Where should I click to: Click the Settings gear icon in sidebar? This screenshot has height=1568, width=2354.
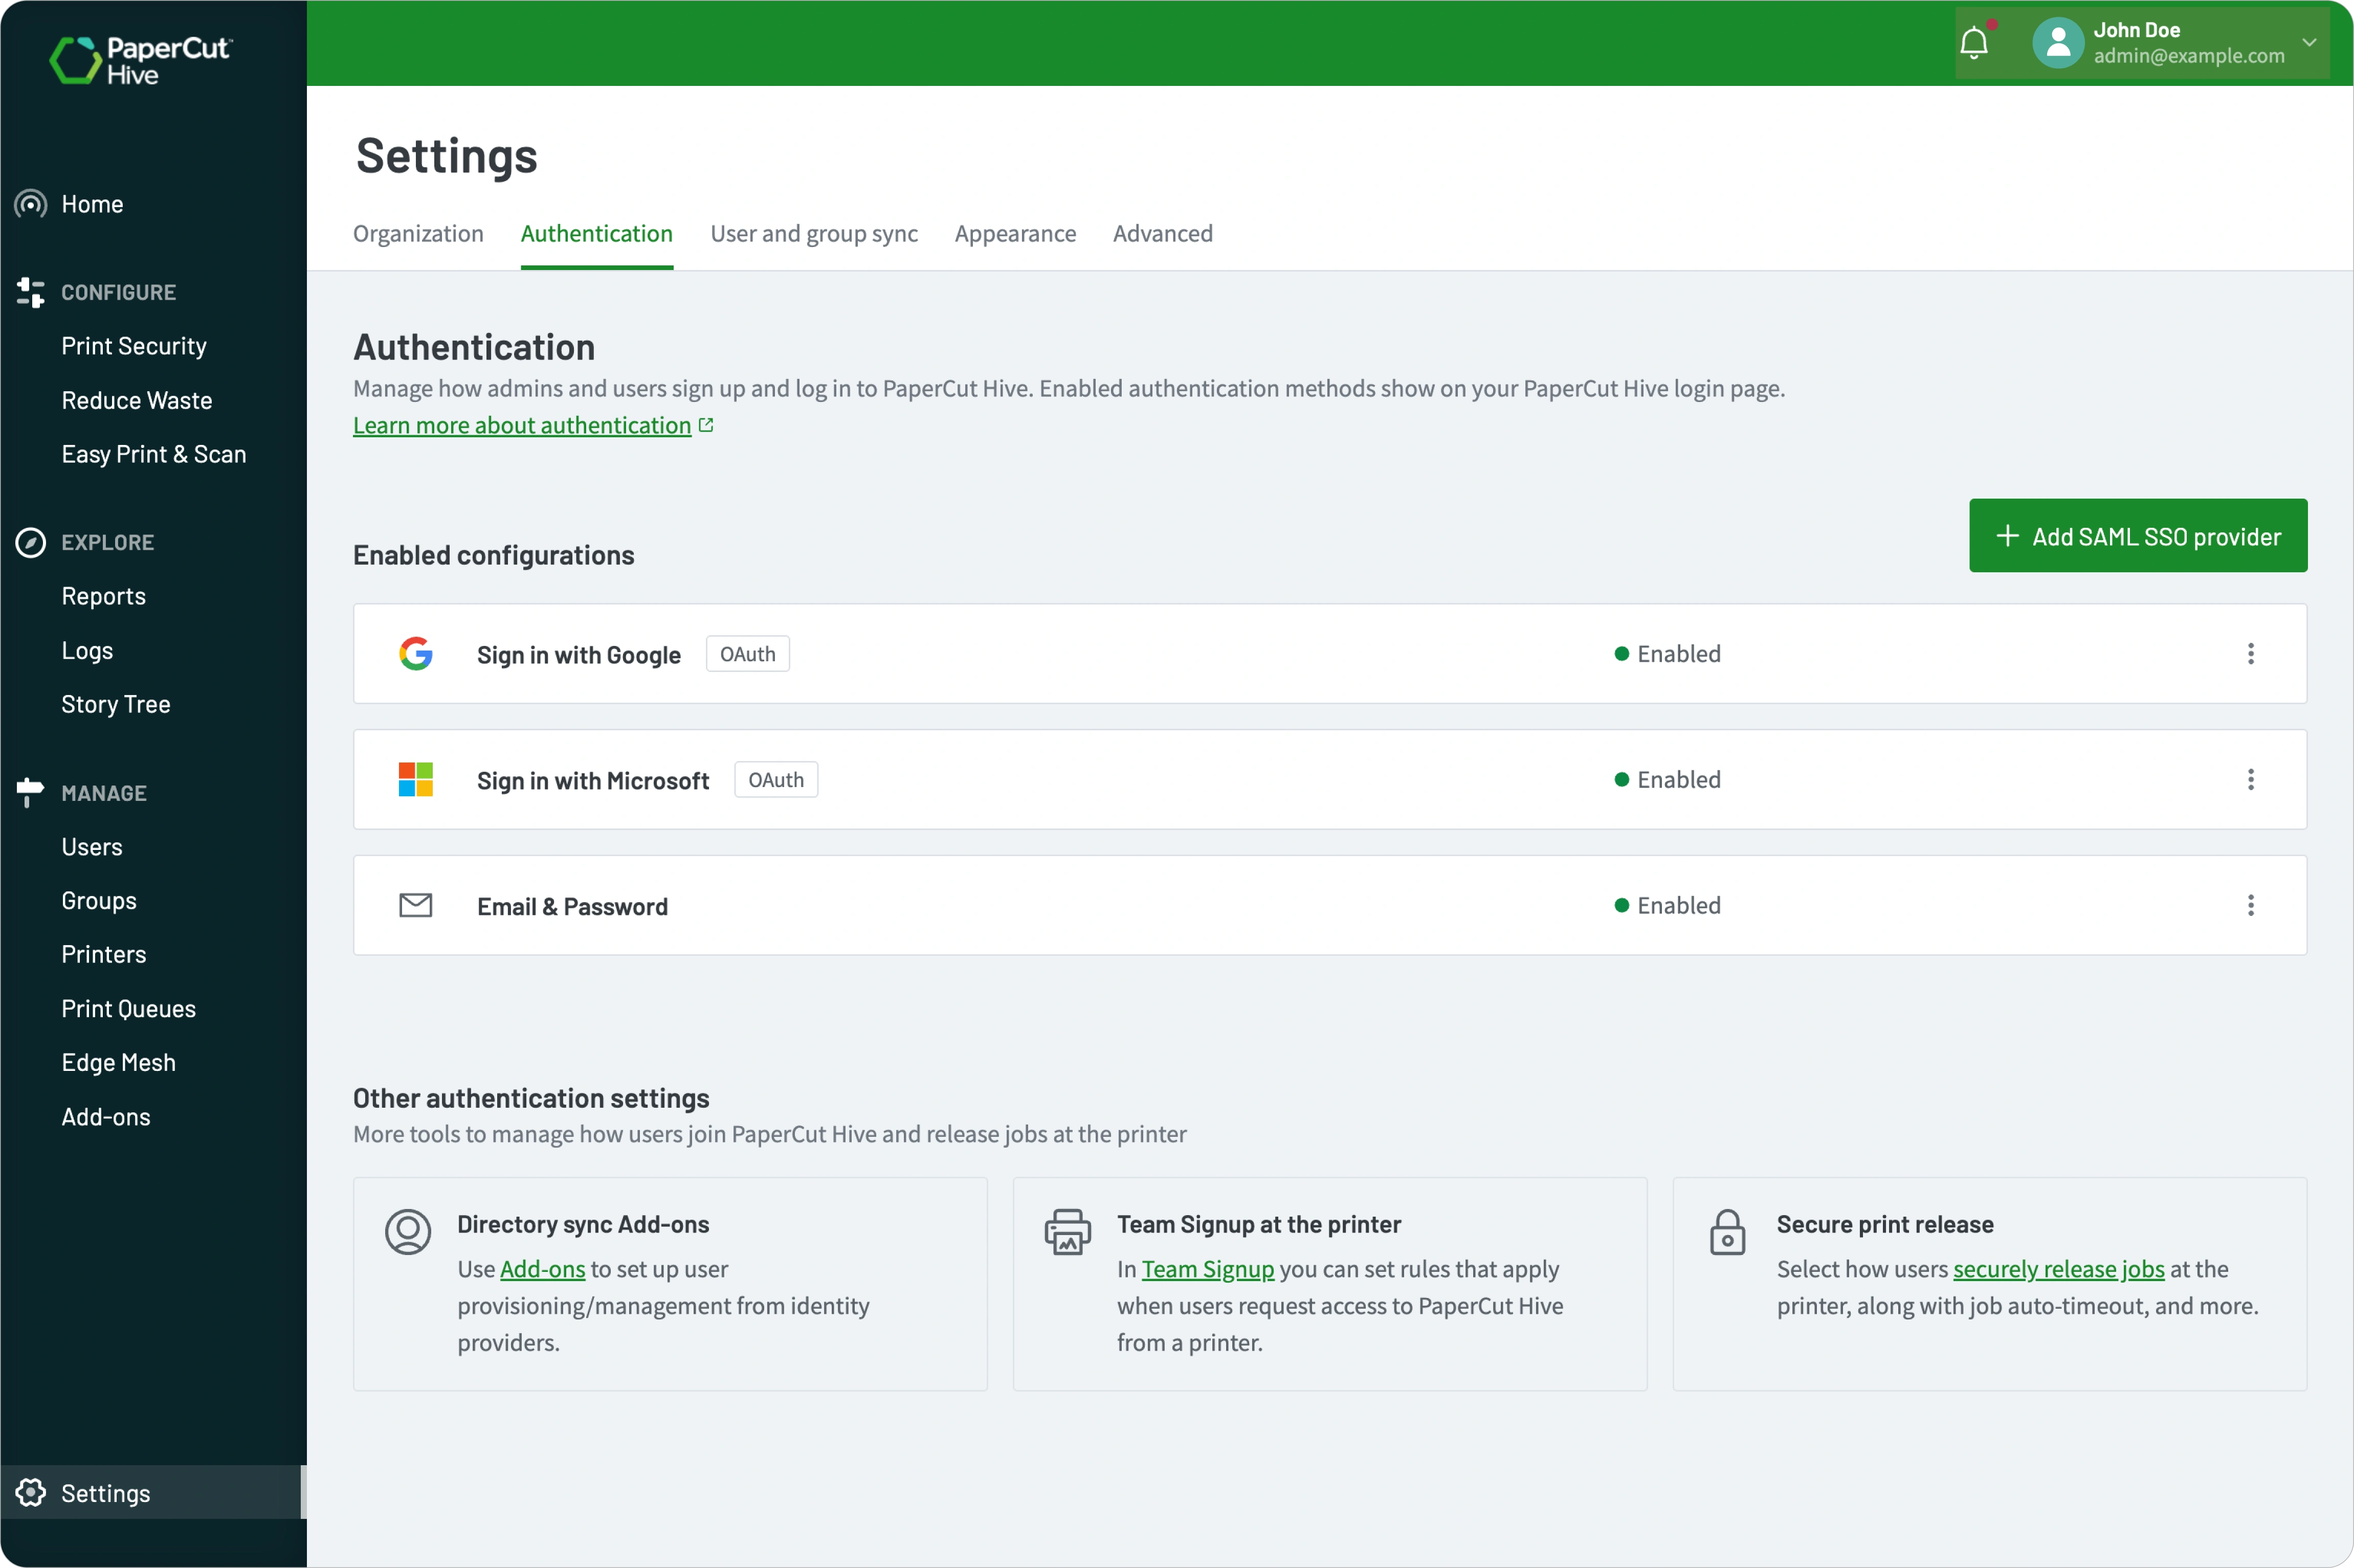pyautogui.click(x=31, y=1492)
